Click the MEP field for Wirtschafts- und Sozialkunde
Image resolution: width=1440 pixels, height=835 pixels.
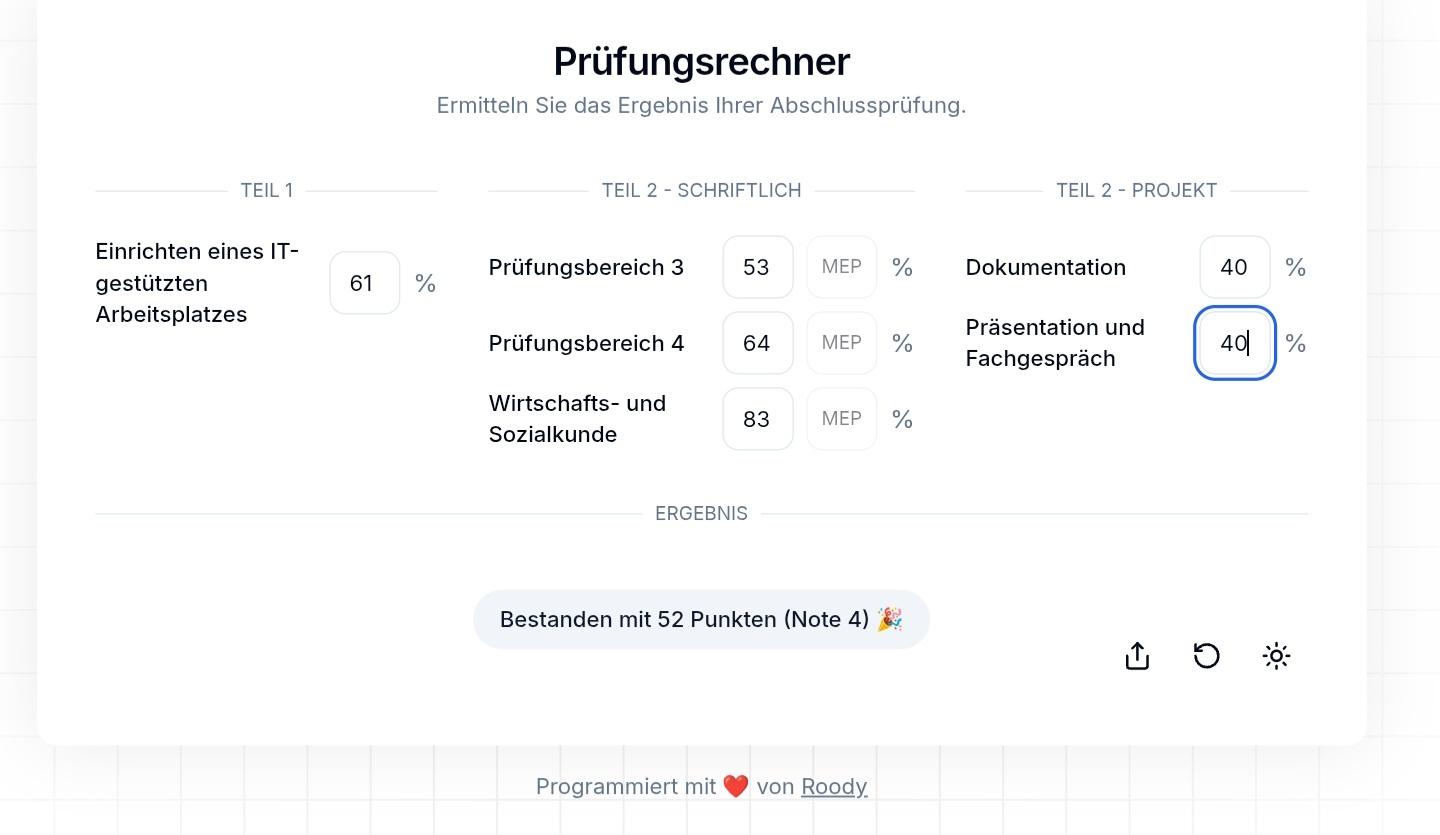(x=841, y=419)
